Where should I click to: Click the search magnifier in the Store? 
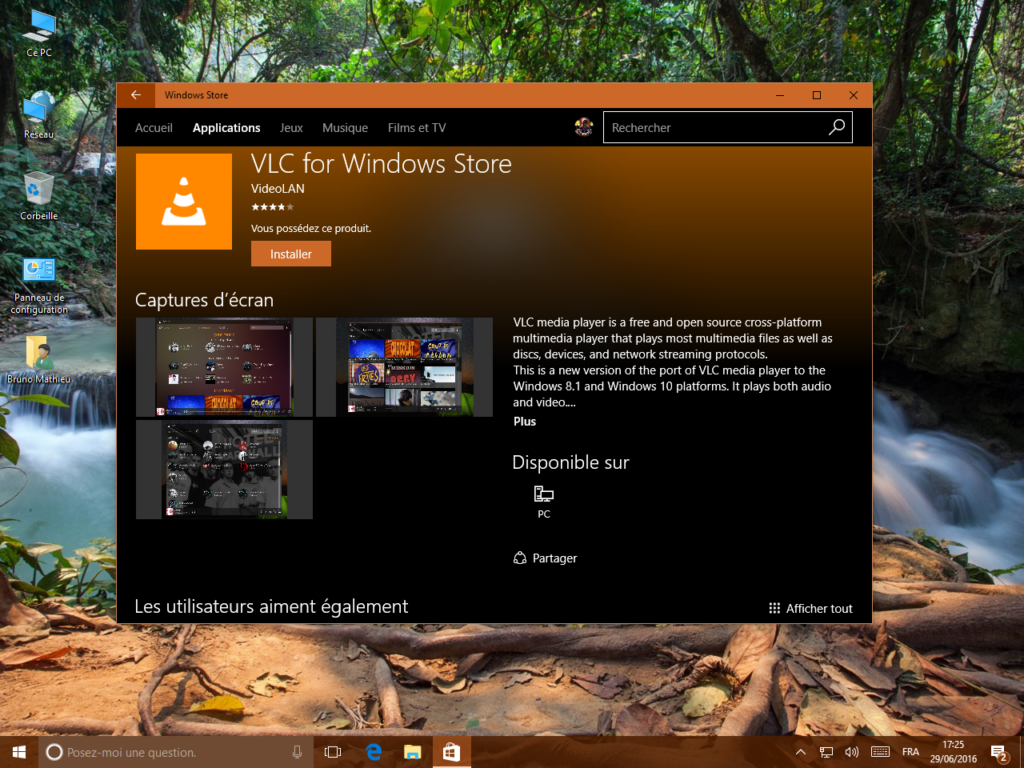click(x=837, y=127)
